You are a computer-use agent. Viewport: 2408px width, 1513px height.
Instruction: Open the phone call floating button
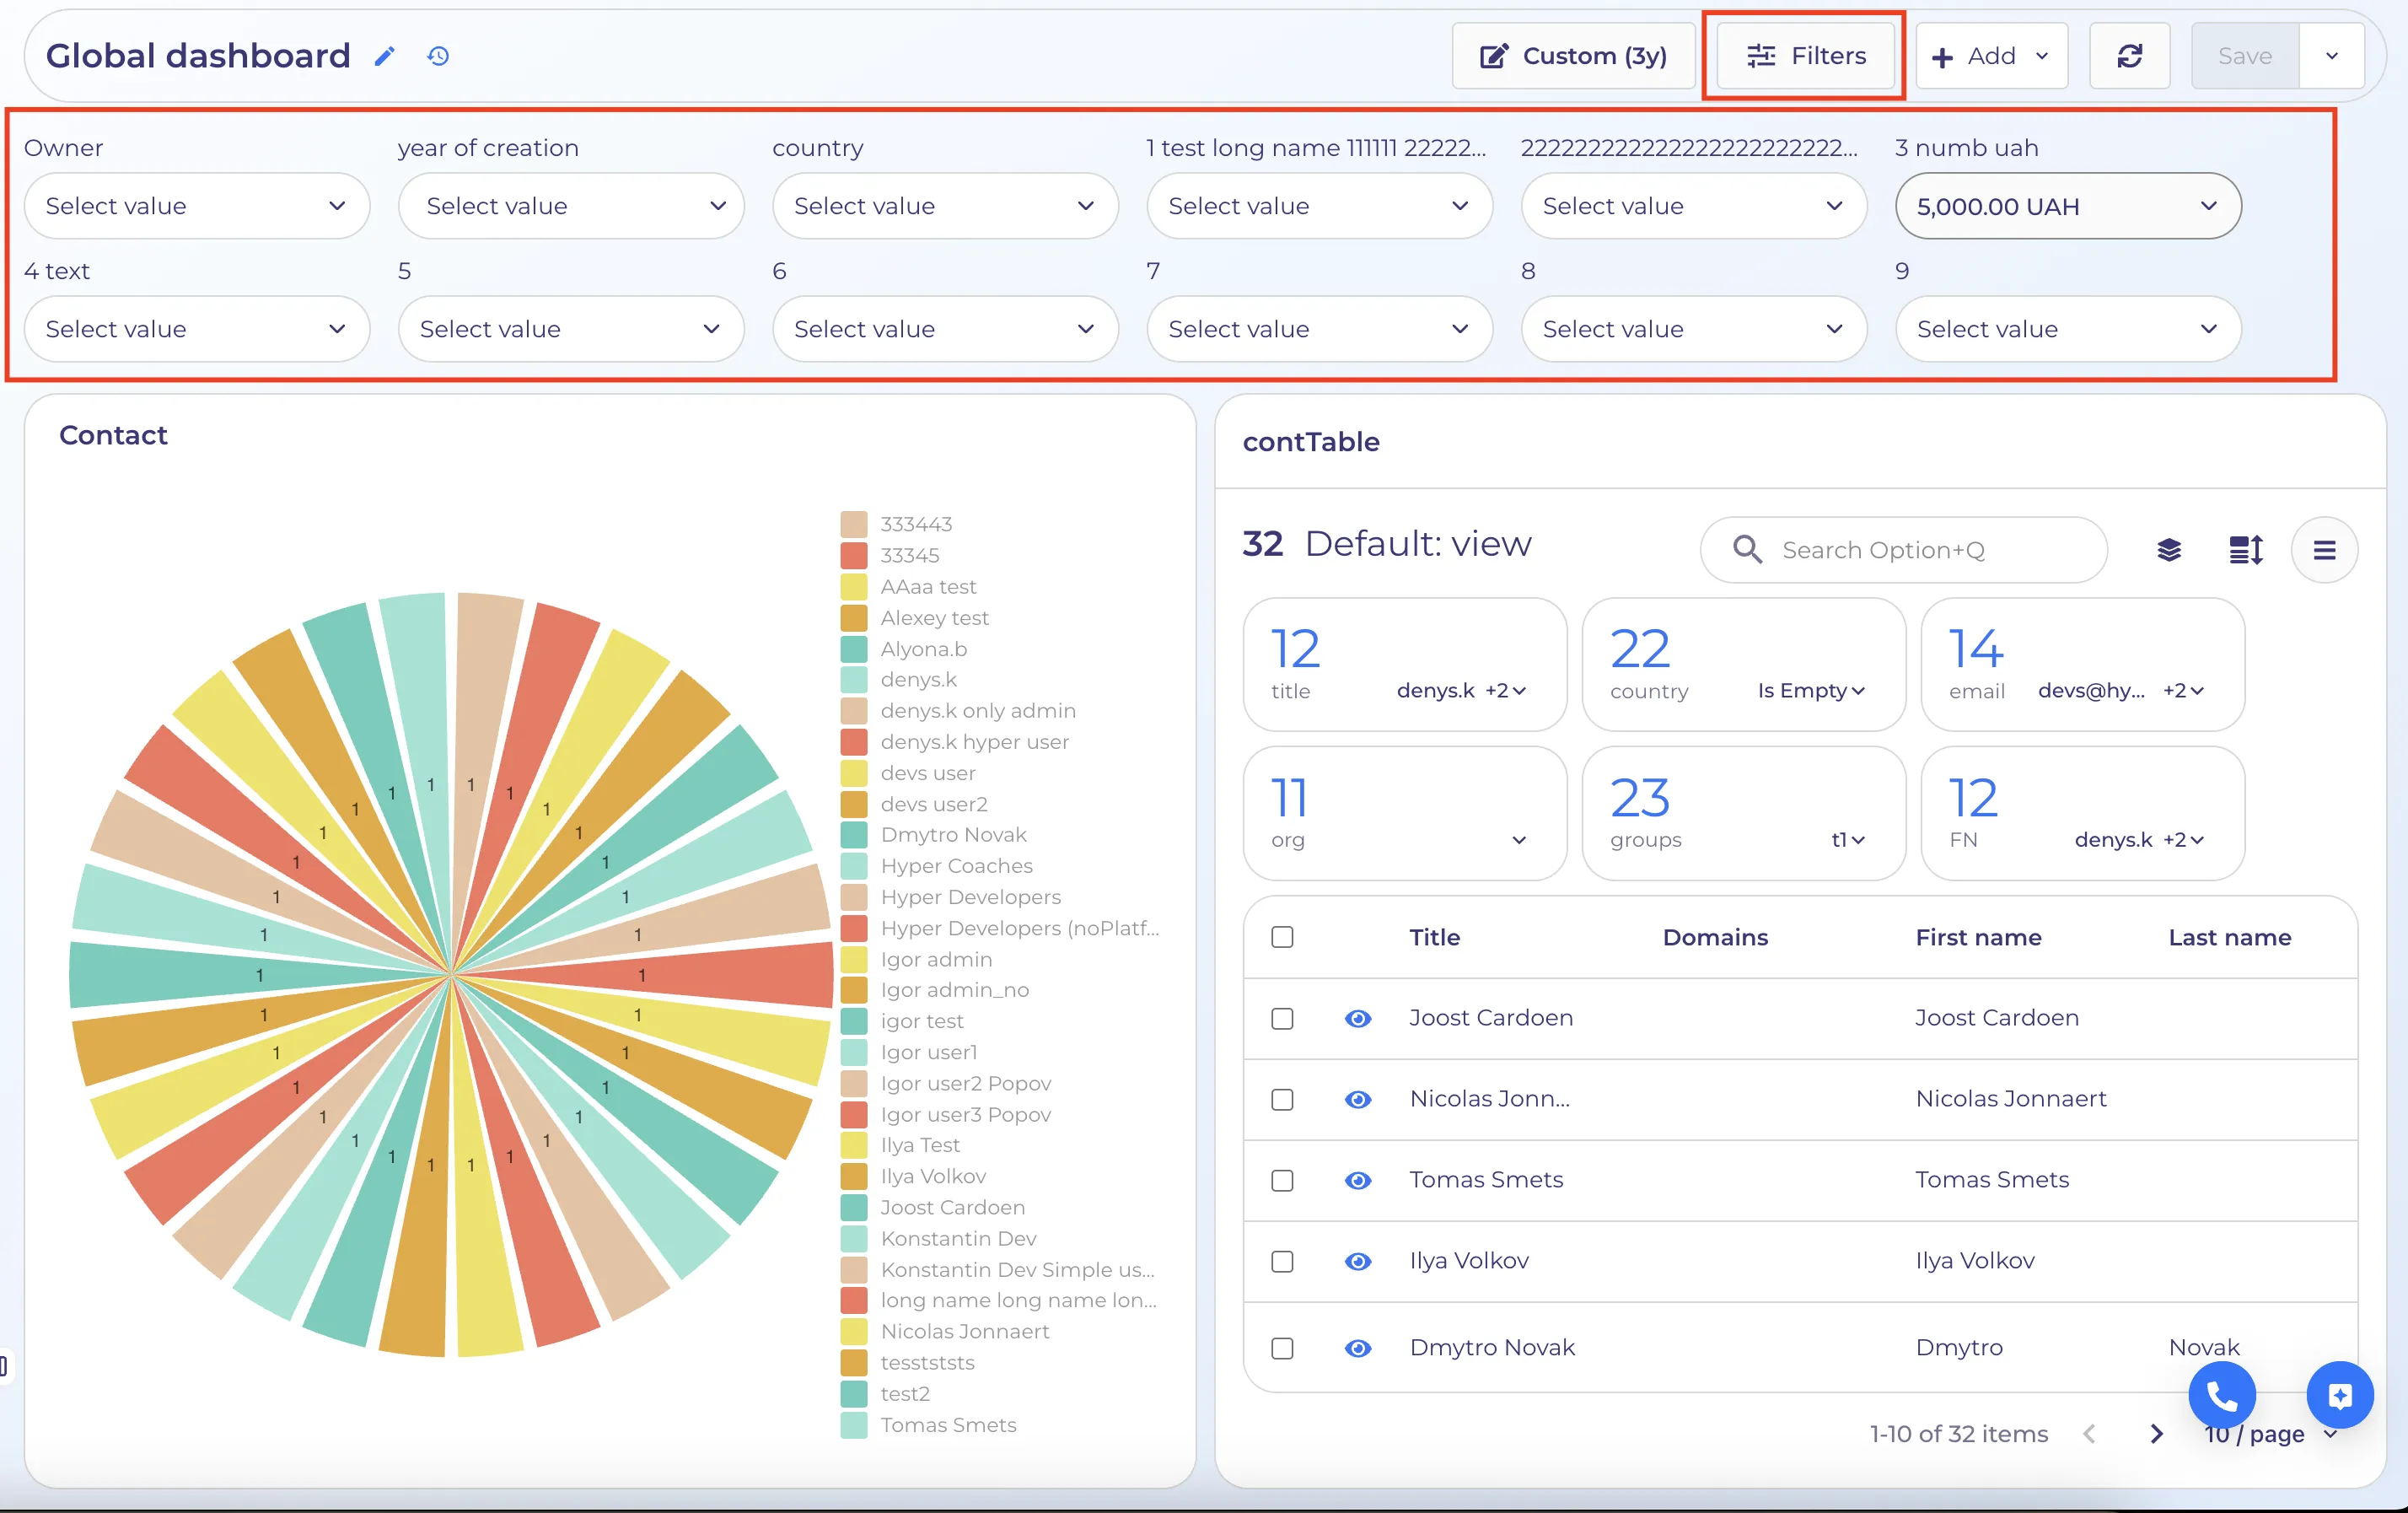click(2221, 1395)
